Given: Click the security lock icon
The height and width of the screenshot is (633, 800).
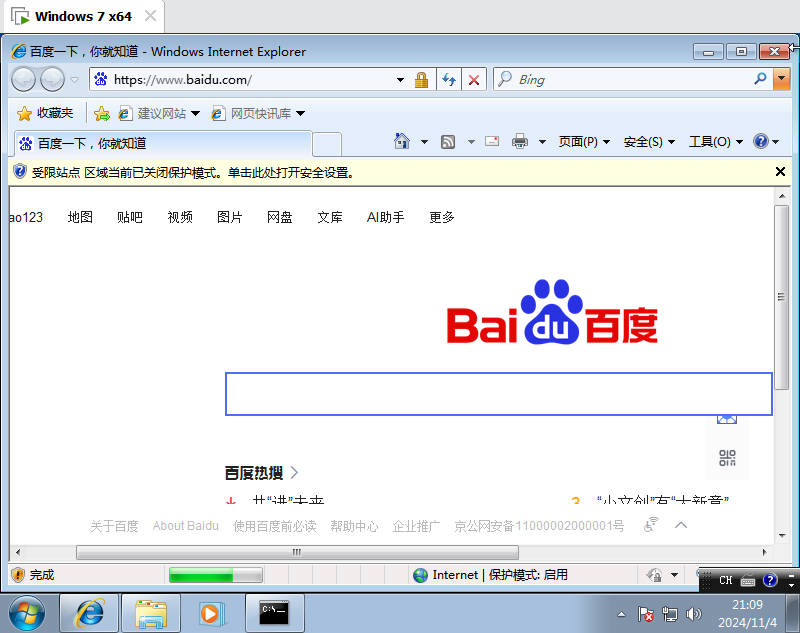Looking at the screenshot, I should pyautogui.click(x=421, y=80).
